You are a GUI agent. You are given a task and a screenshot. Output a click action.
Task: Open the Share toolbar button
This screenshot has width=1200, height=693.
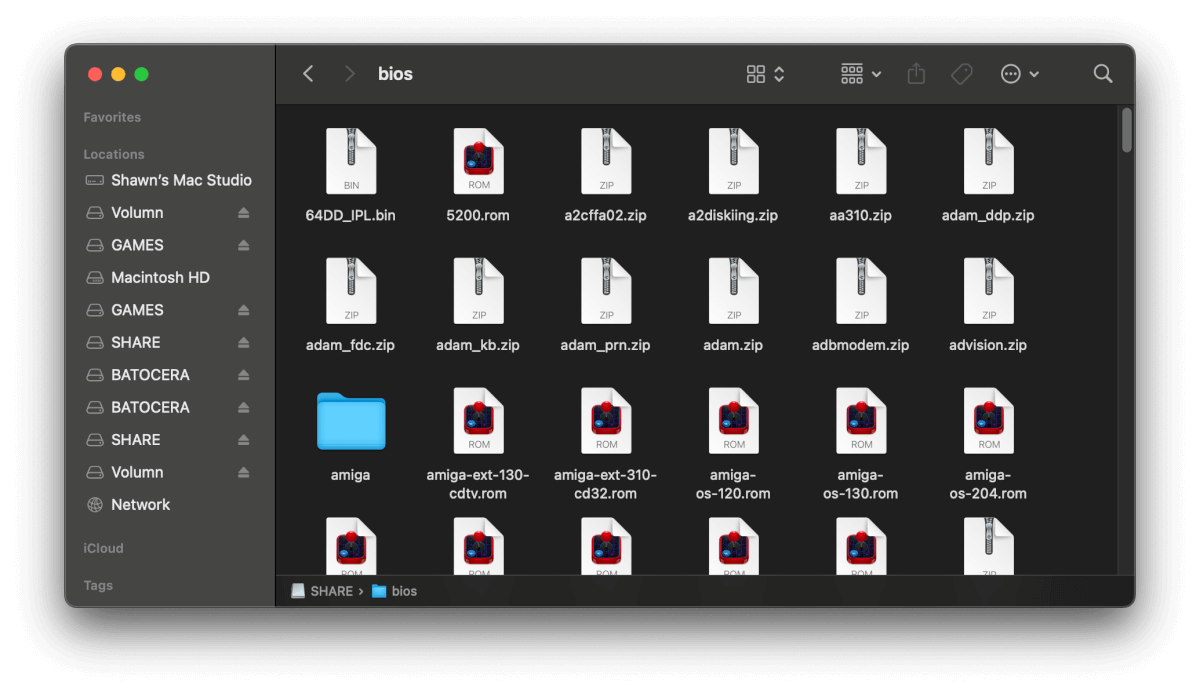(916, 74)
